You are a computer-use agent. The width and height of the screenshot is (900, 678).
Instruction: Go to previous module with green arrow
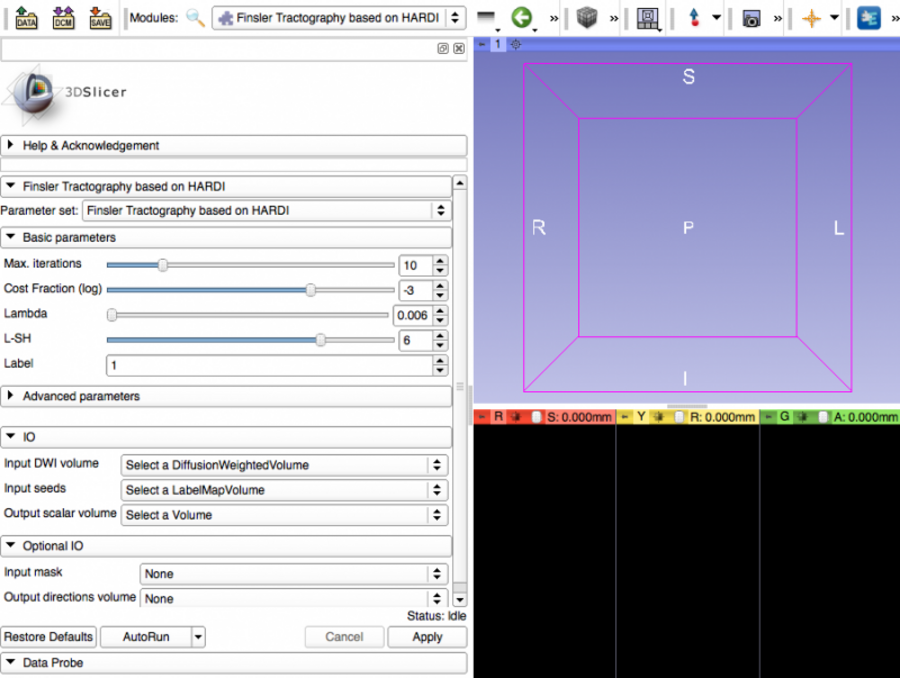(x=520, y=18)
